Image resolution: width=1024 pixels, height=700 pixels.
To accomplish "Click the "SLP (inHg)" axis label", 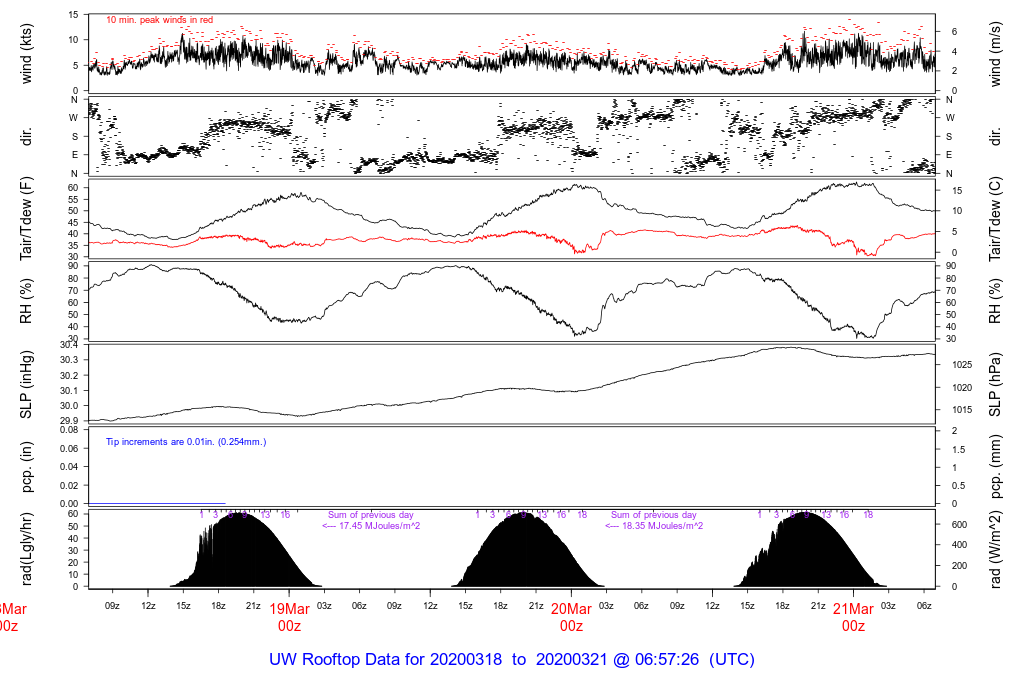I will pyautogui.click(x=26, y=385).
